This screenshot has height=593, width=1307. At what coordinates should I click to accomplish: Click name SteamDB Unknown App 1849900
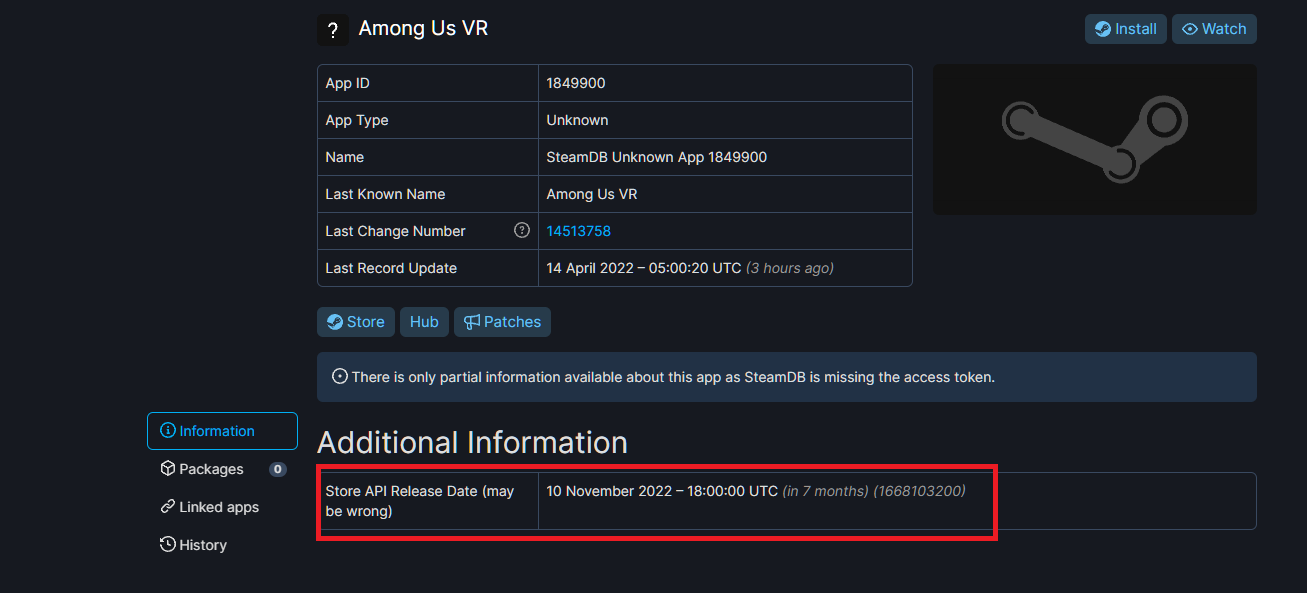(656, 157)
